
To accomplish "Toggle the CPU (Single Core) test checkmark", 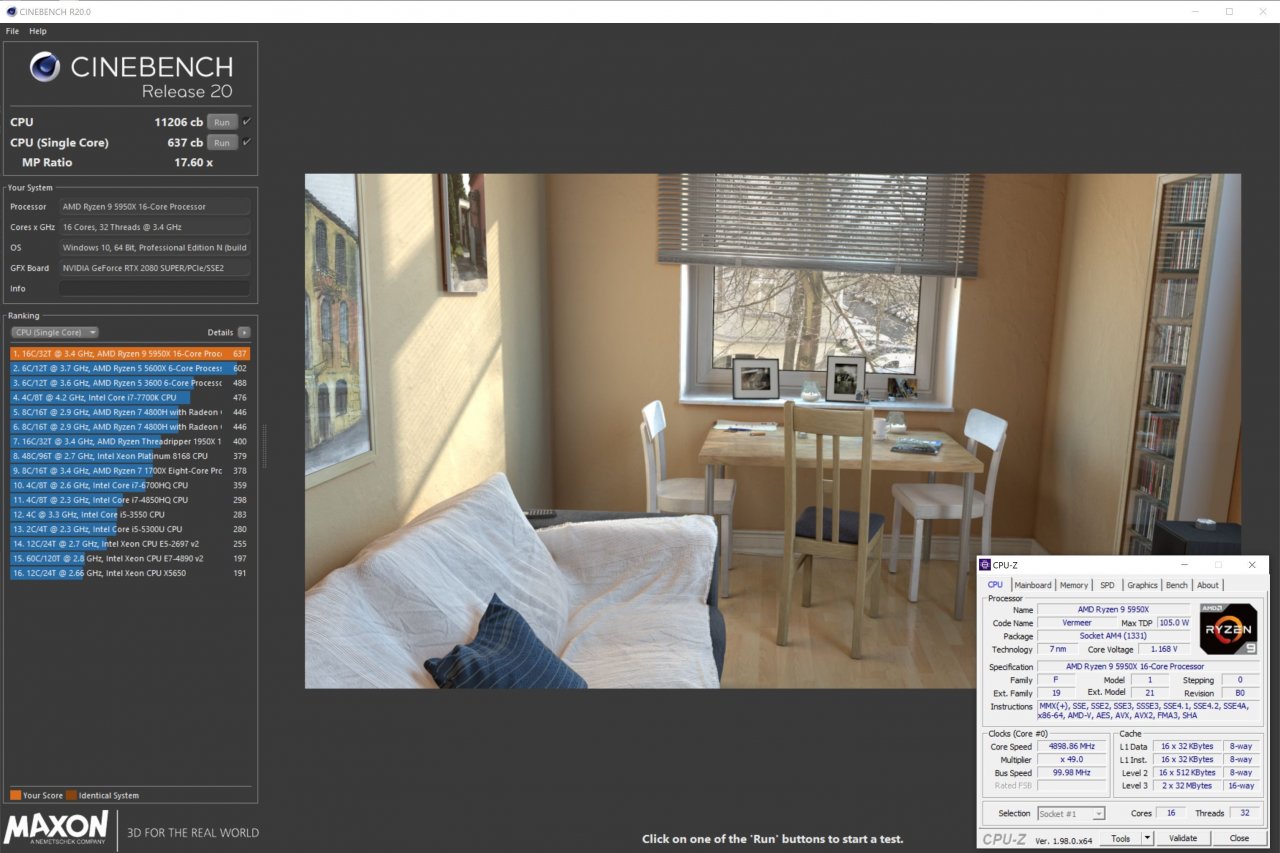I will [x=247, y=142].
